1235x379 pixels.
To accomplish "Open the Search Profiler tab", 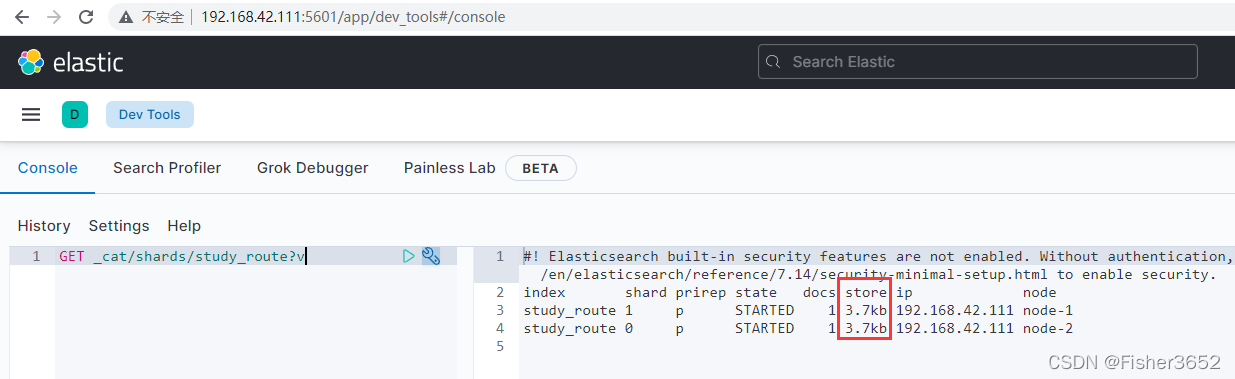I will [x=167, y=168].
